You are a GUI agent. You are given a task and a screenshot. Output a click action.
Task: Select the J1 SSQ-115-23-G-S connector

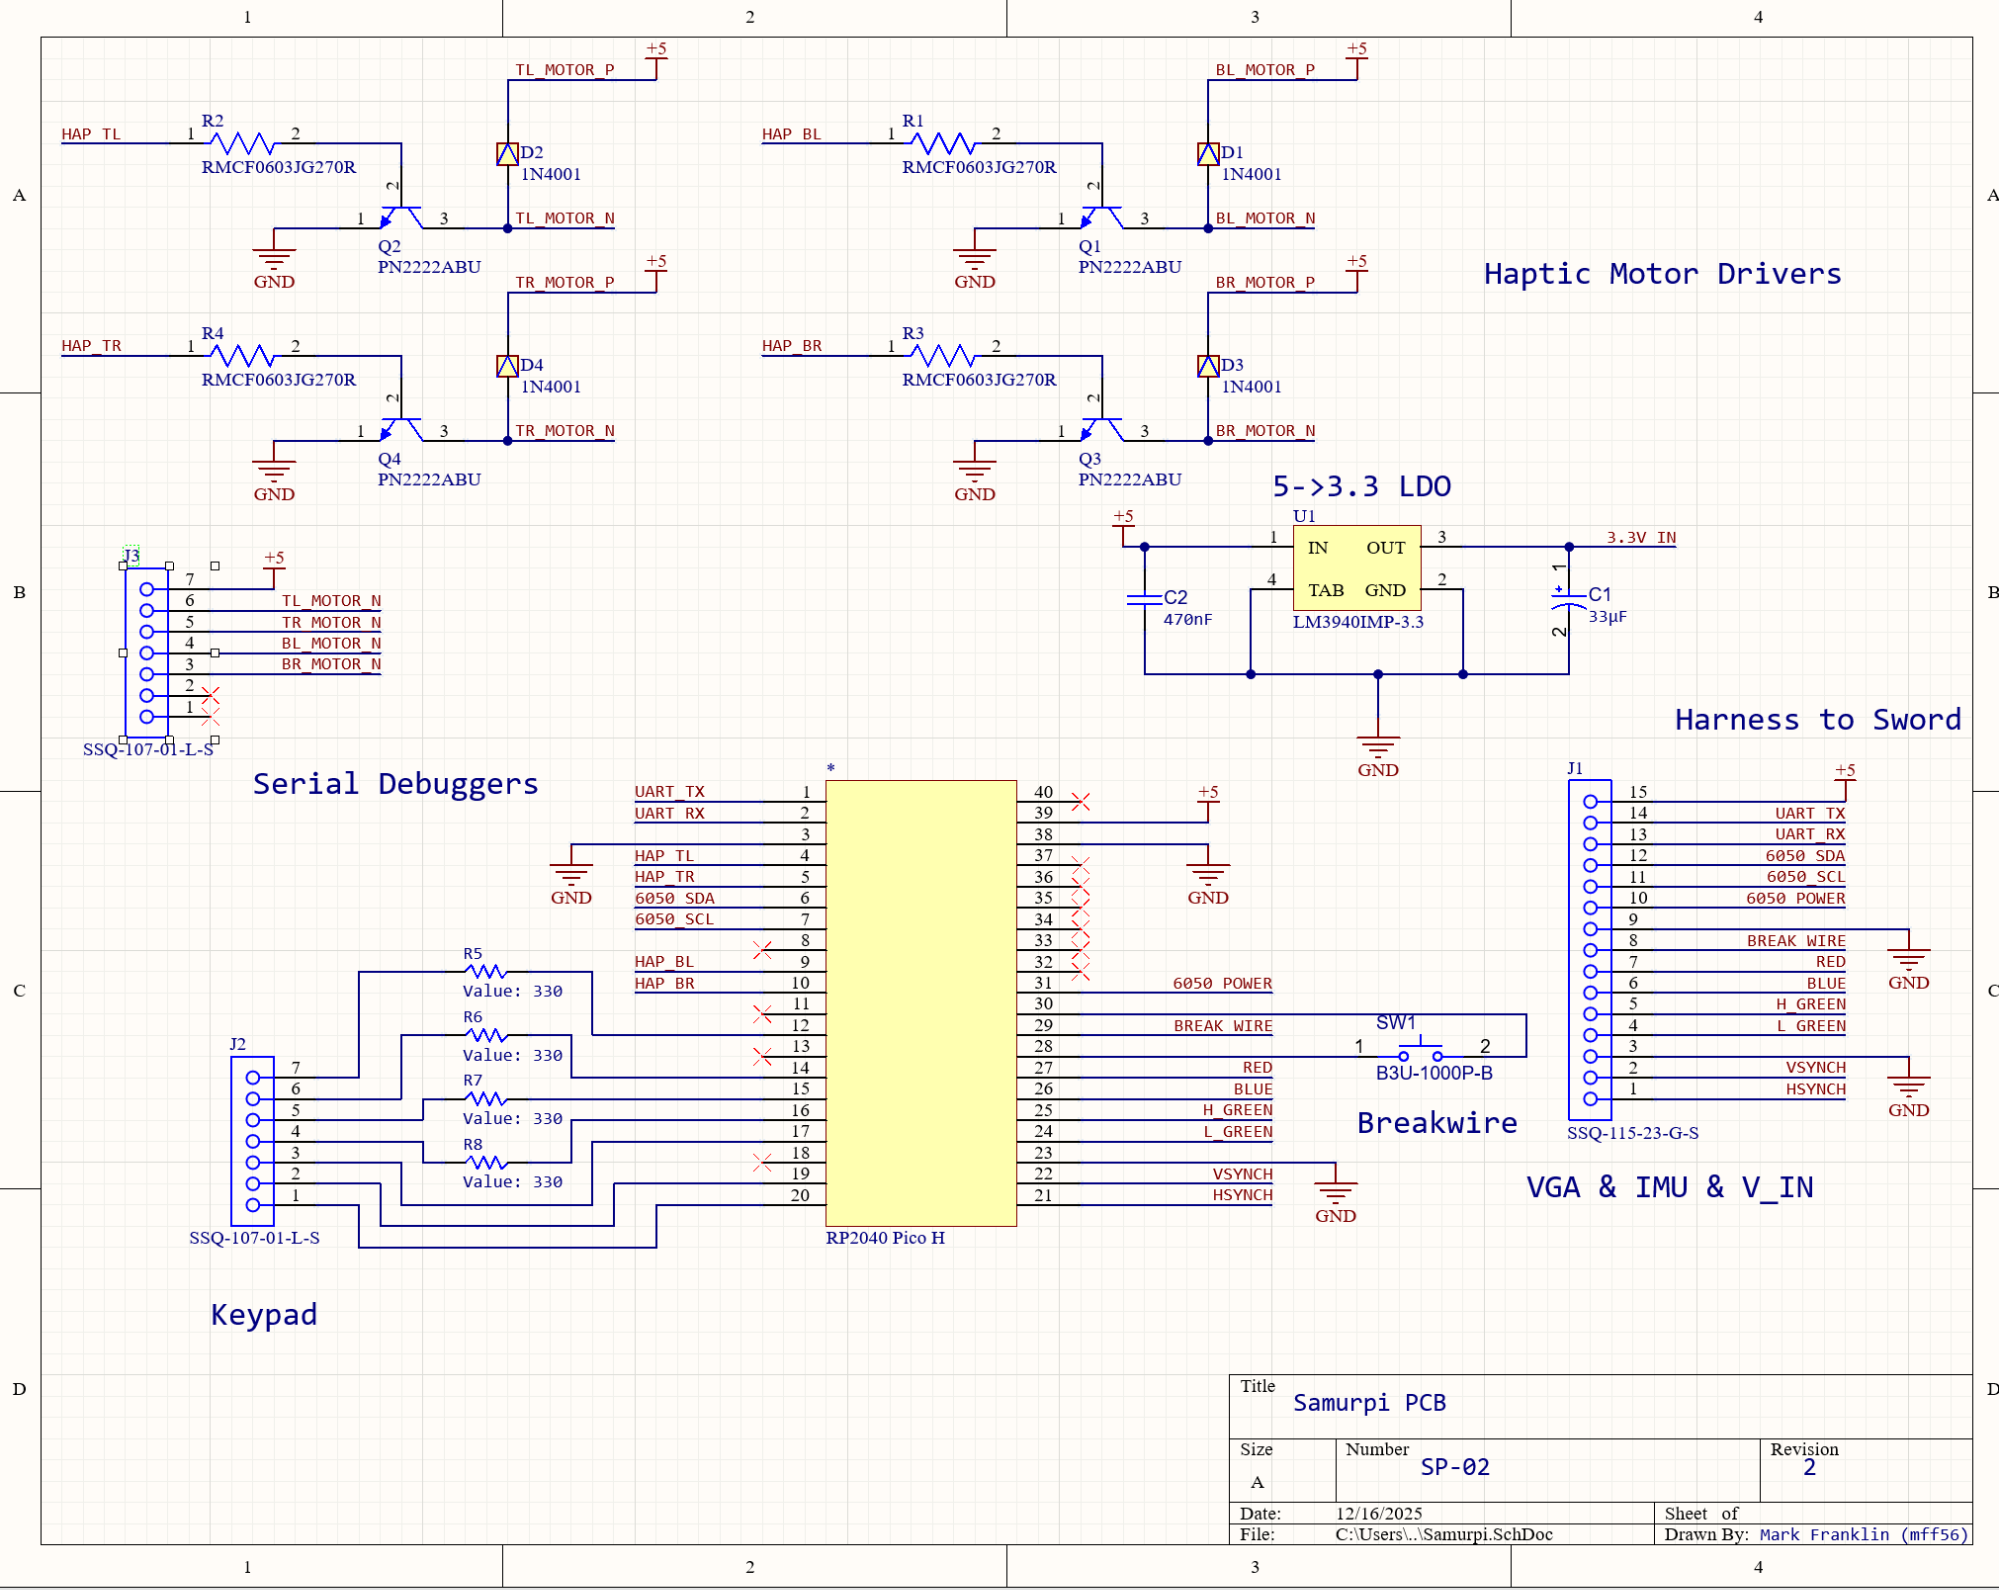click(1589, 949)
